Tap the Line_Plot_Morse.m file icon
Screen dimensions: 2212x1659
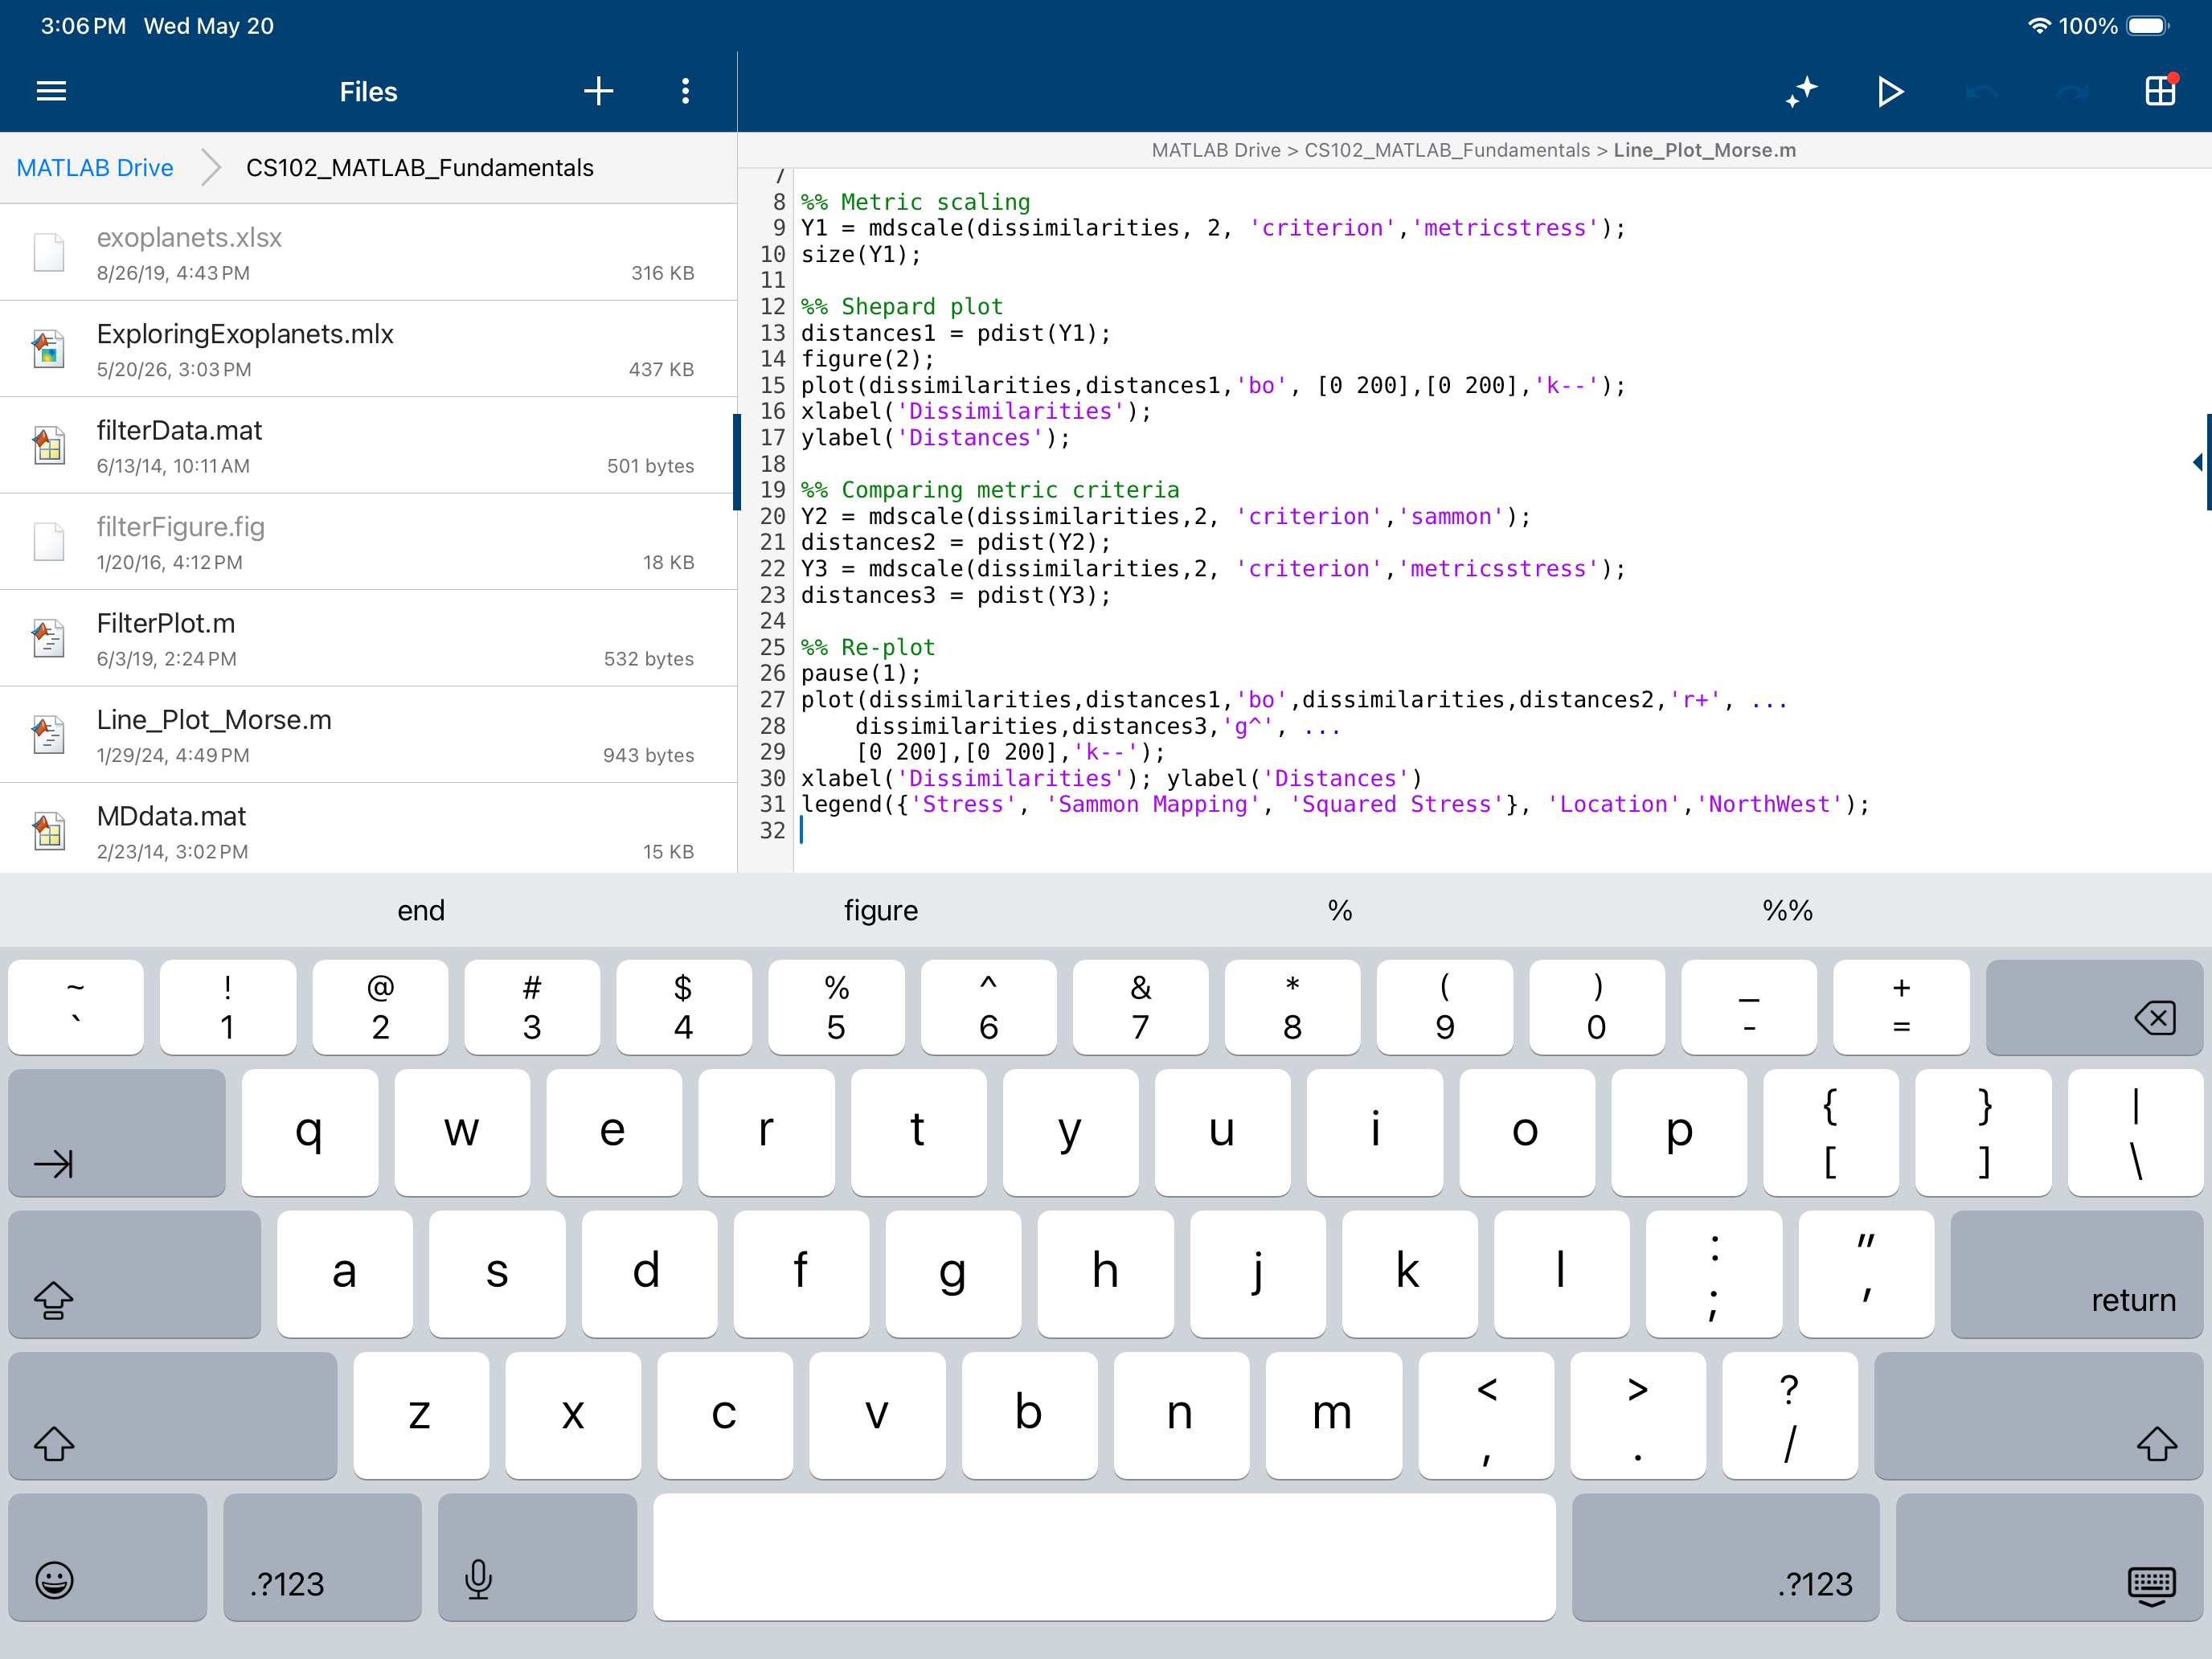(48, 735)
